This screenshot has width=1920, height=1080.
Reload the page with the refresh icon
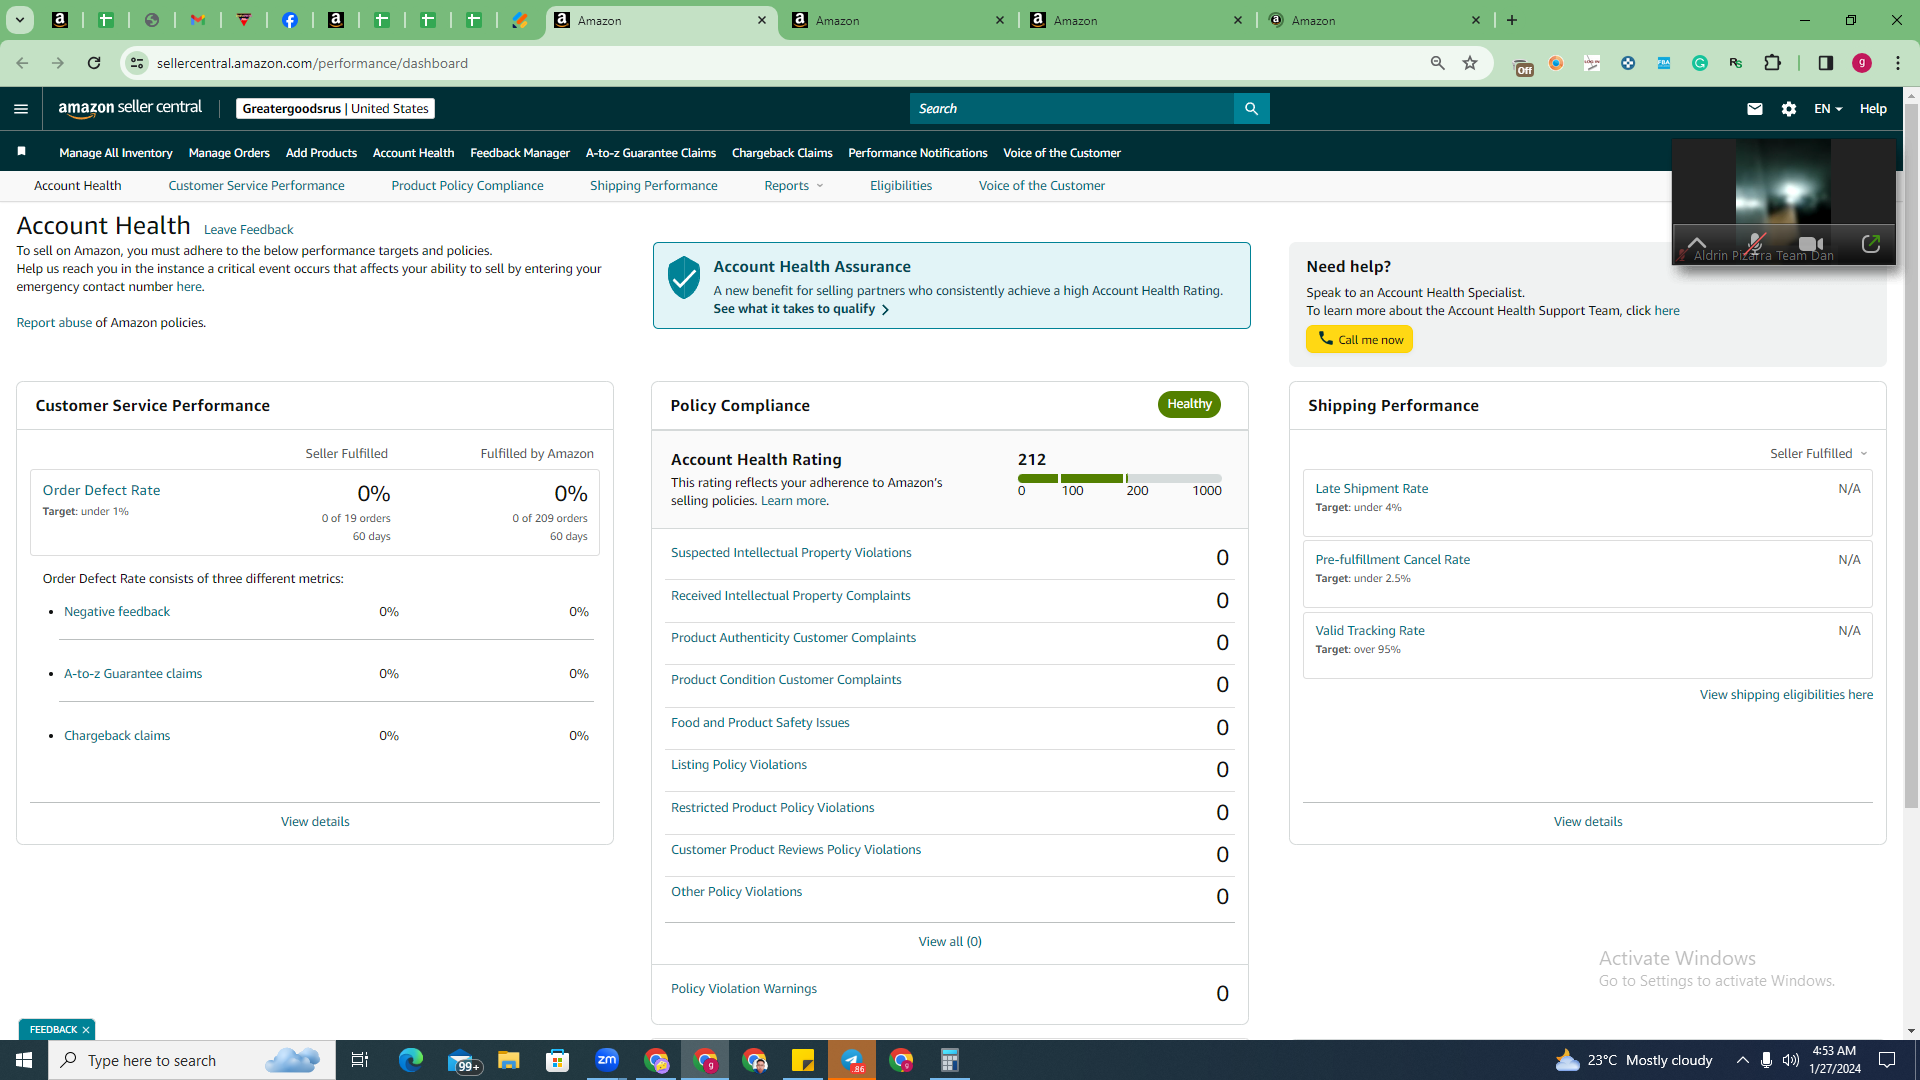[x=94, y=63]
